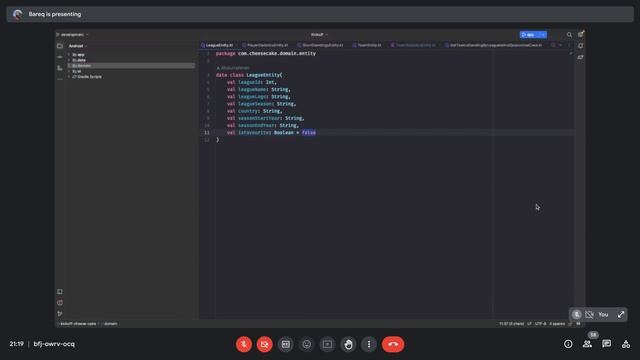Open the in-call chat panel
Screen dimensions: 640x360
point(607,344)
